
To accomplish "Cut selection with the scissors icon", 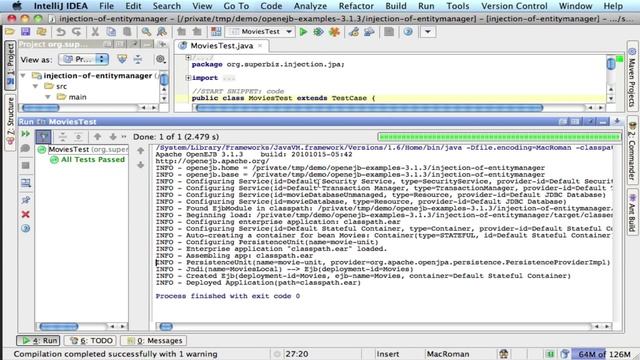I will pyautogui.click(x=95, y=32).
